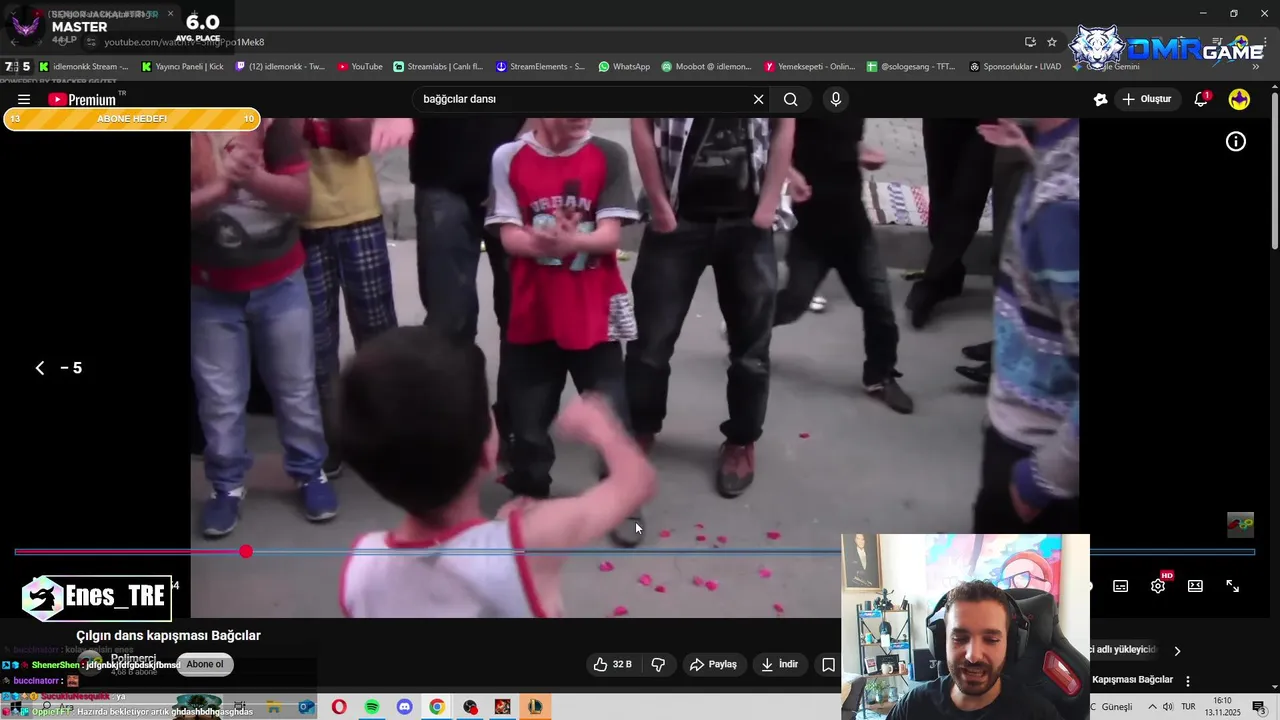Open the three-dot menu for Kapışması Bağcılar

pyautogui.click(x=1188, y=681)
